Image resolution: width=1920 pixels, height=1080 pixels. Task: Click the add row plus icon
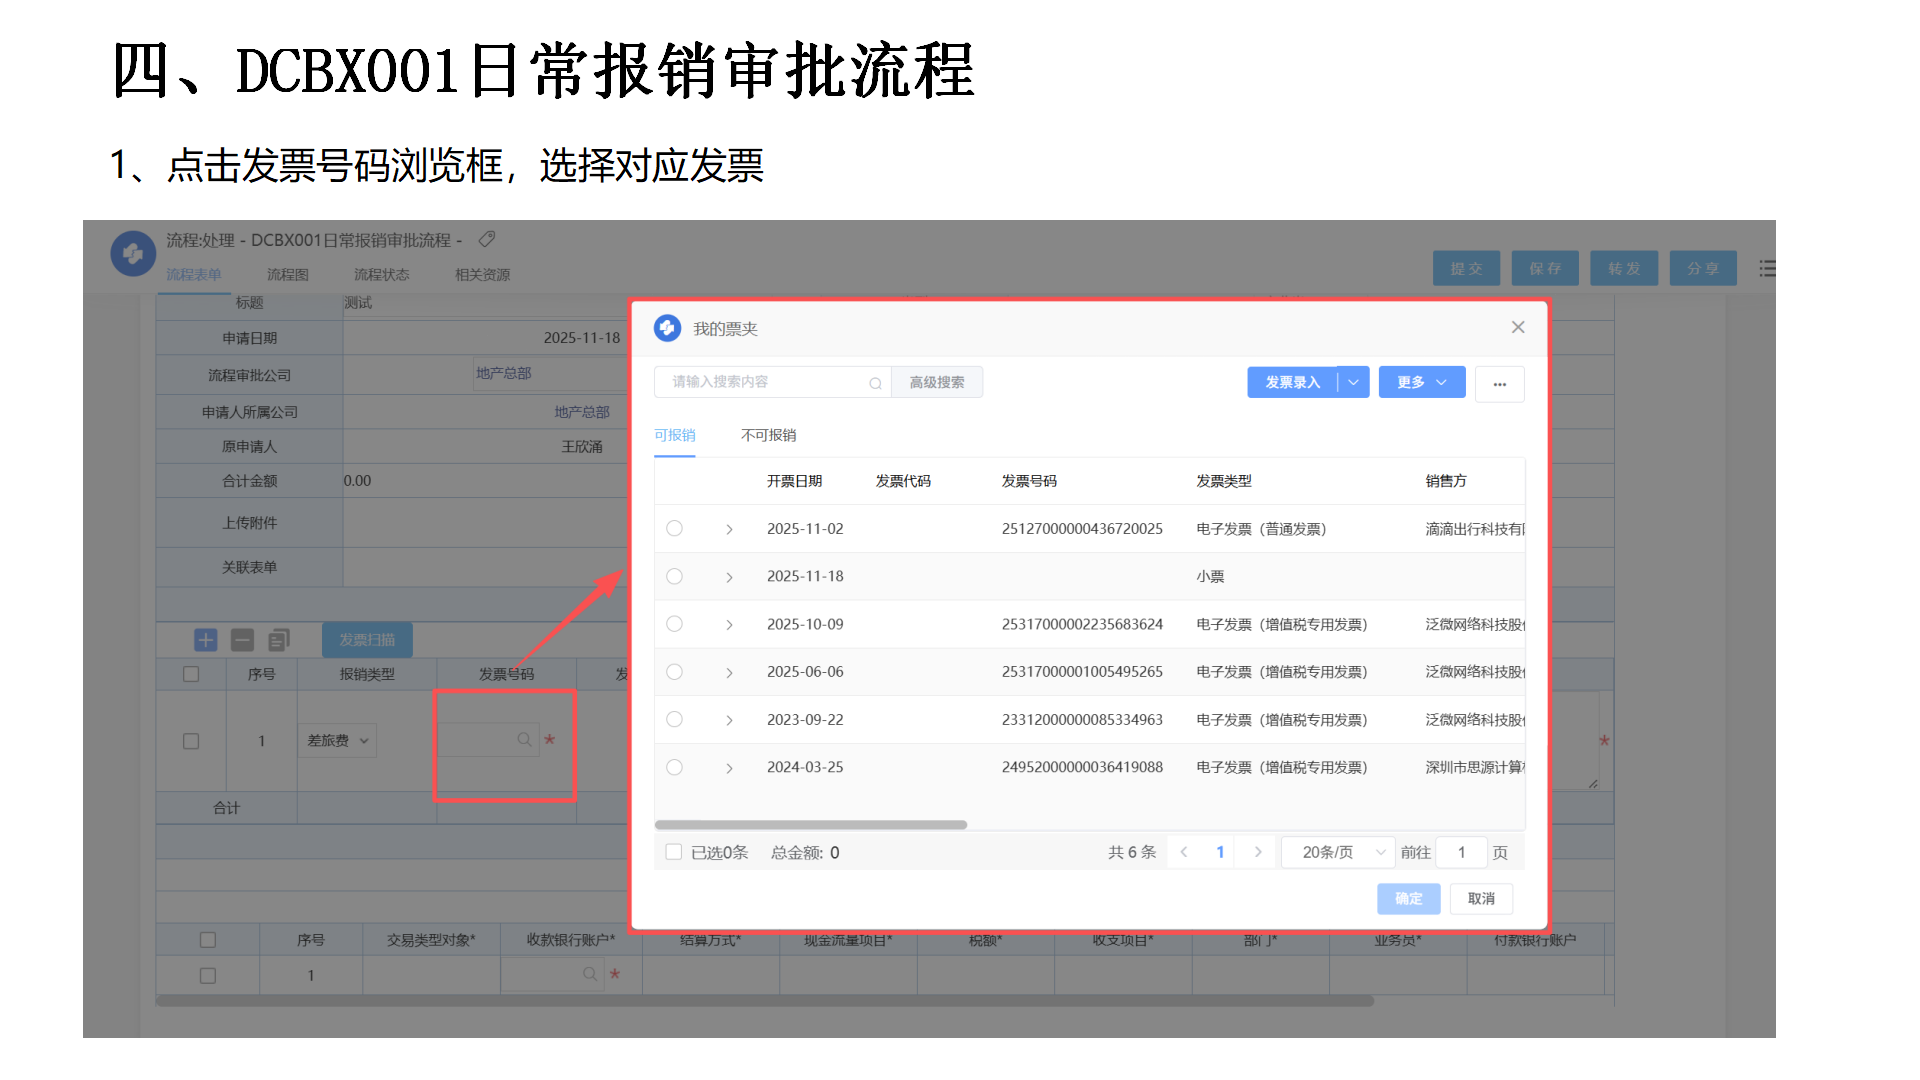pyautogui.click(x=205, y=640)
